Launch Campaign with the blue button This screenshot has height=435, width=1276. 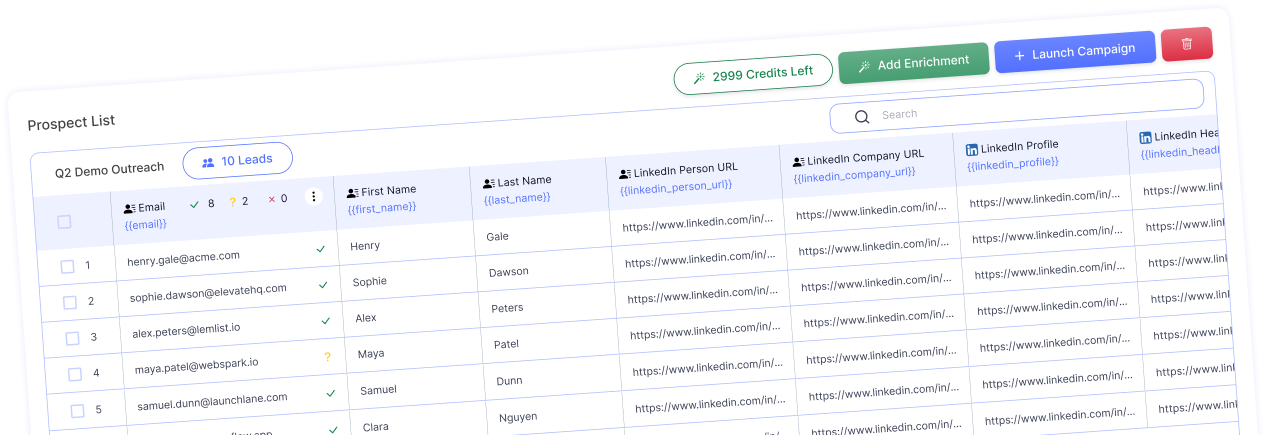[1075, 52]
